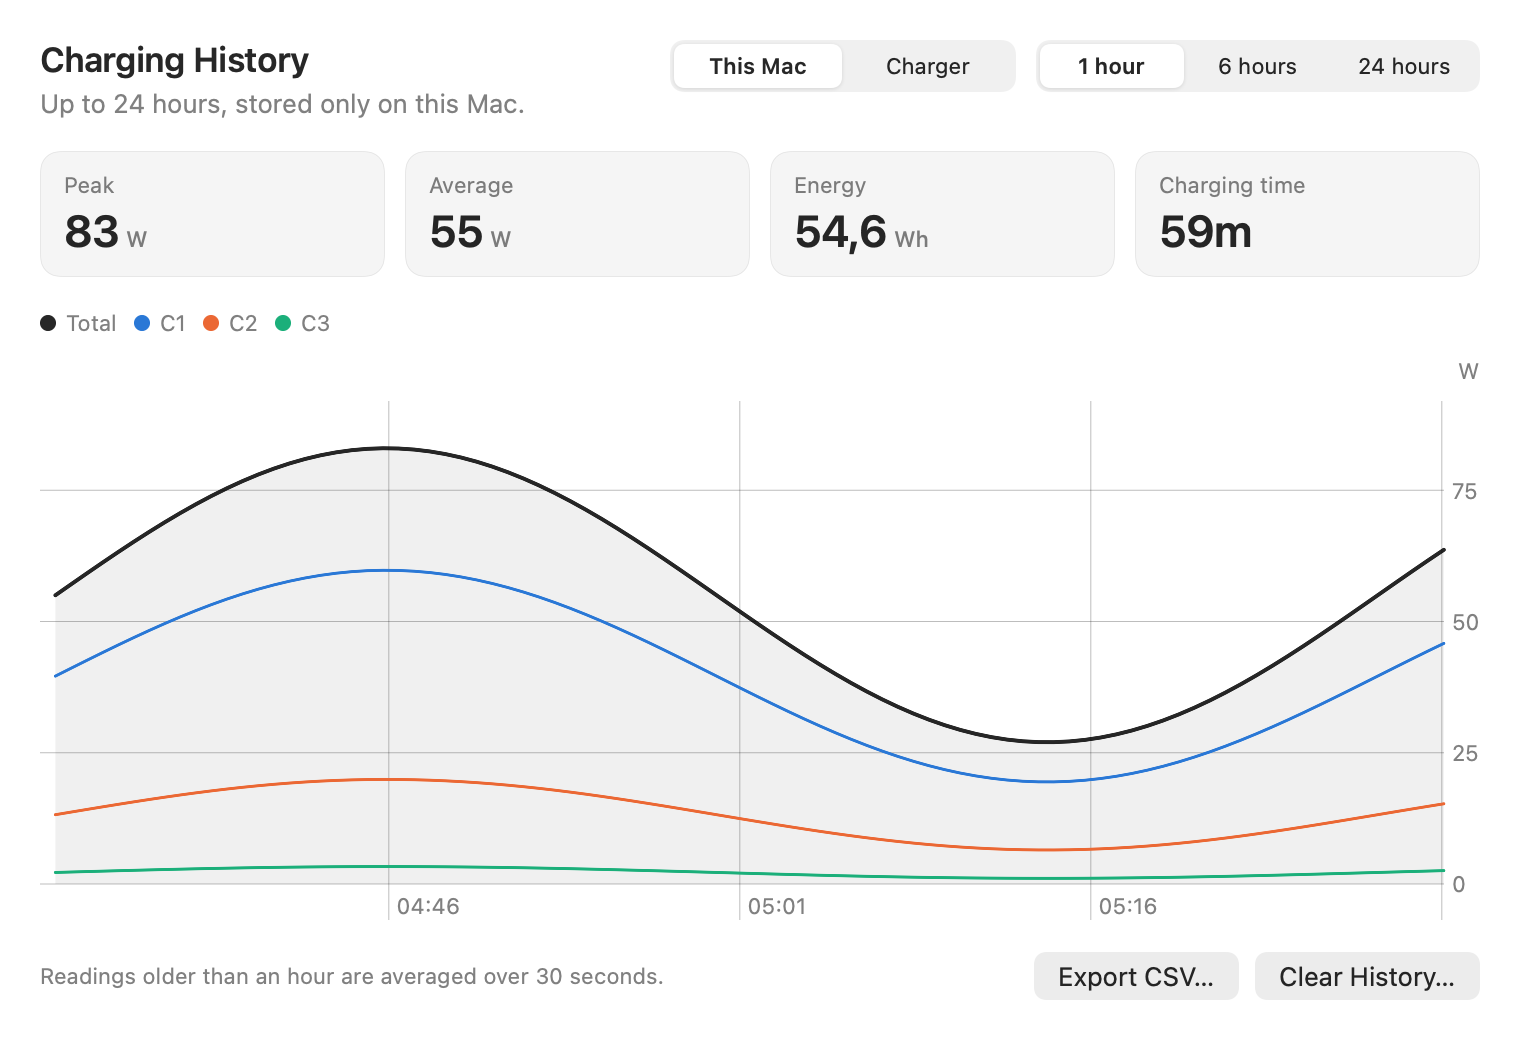The height and width of the screenshot is (1040, 1520).
Task: Click the 50 axis value
Action: coord(1465,622)
